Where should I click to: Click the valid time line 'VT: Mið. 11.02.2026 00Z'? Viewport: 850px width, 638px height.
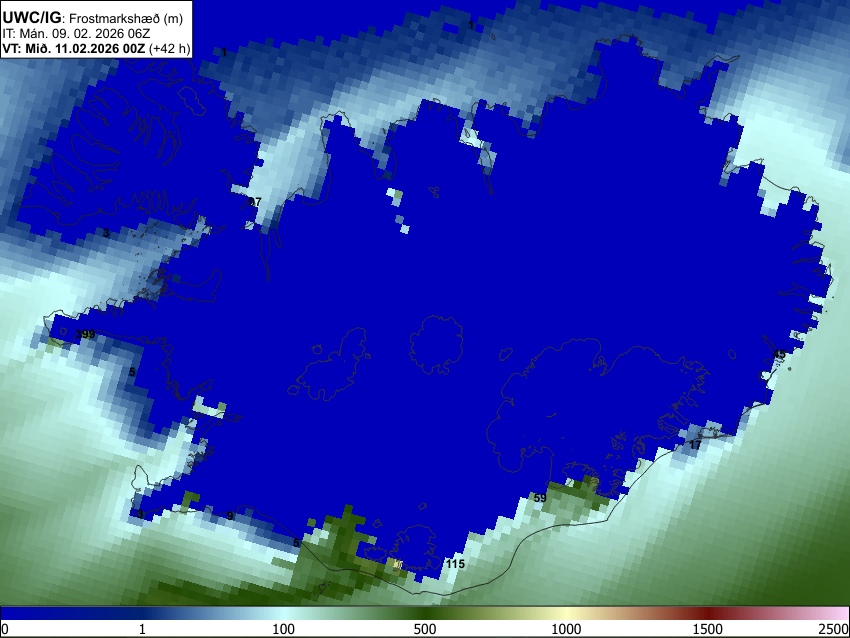click(x=74, y=48)
